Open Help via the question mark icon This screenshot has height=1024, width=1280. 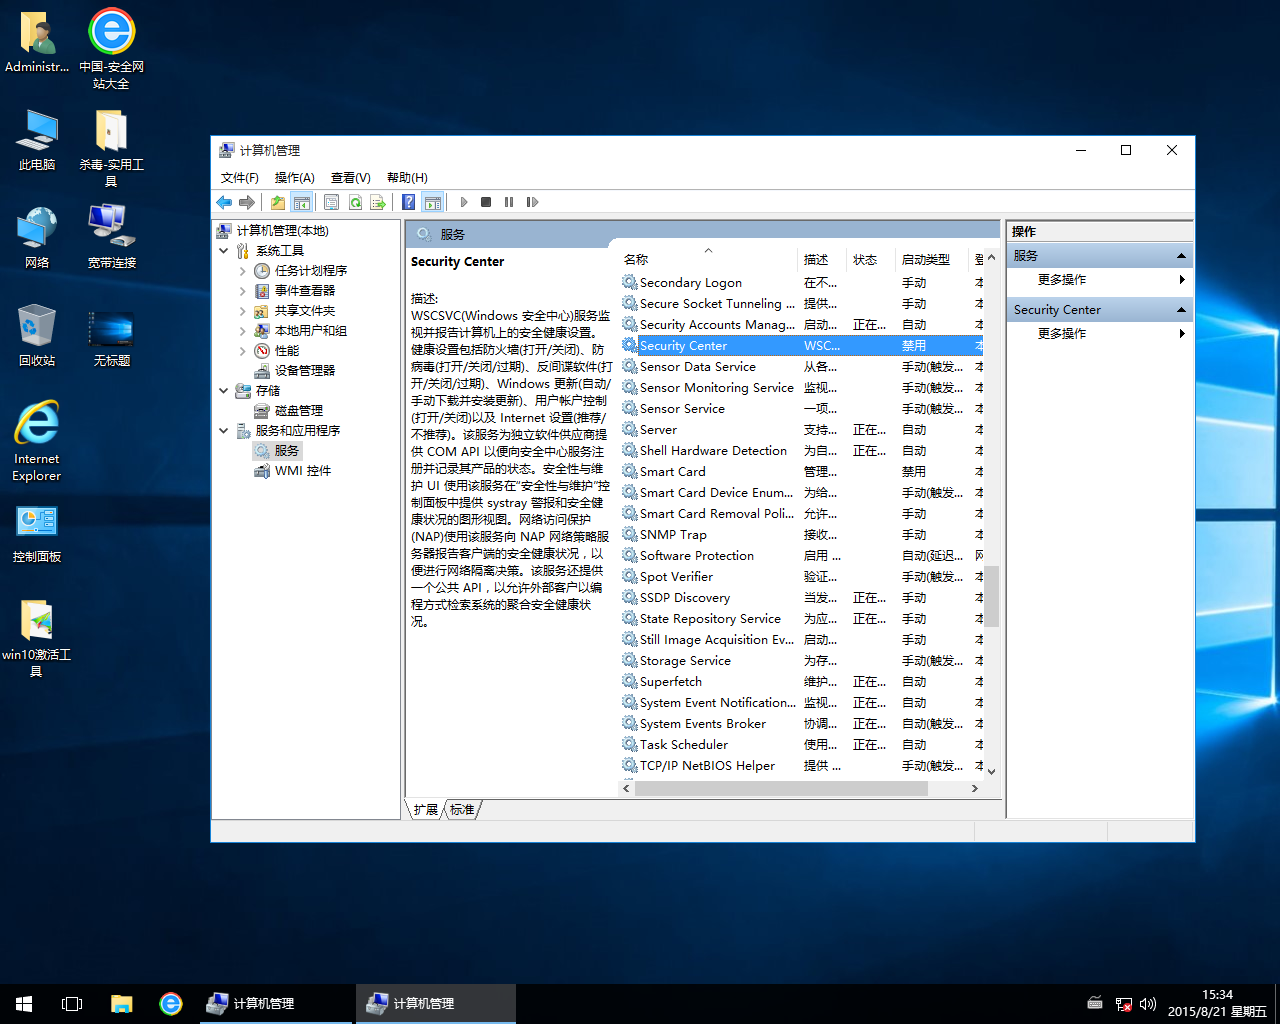click(x=408, y=202)
